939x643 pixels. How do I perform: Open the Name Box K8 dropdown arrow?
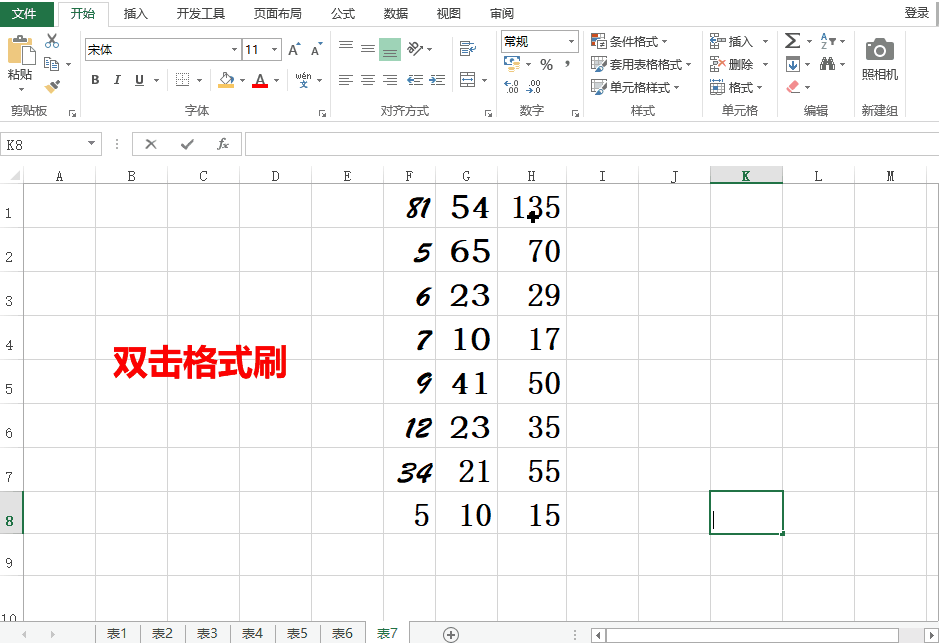click(x=92, y=144)
